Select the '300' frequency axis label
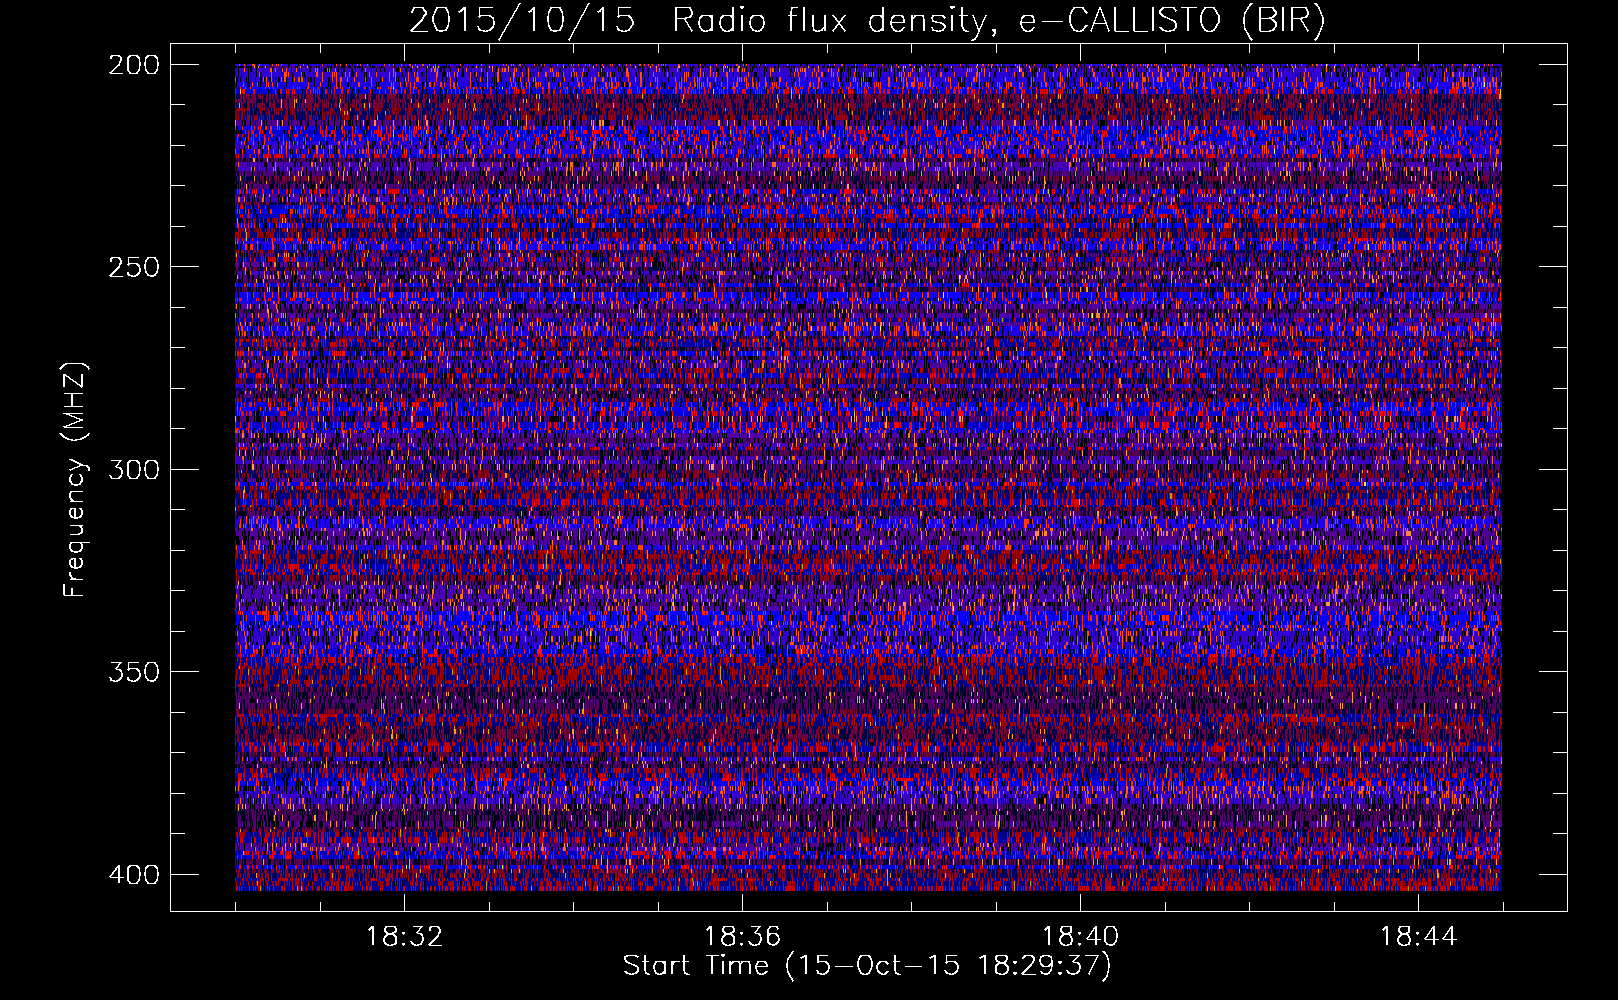 (133, 469)
